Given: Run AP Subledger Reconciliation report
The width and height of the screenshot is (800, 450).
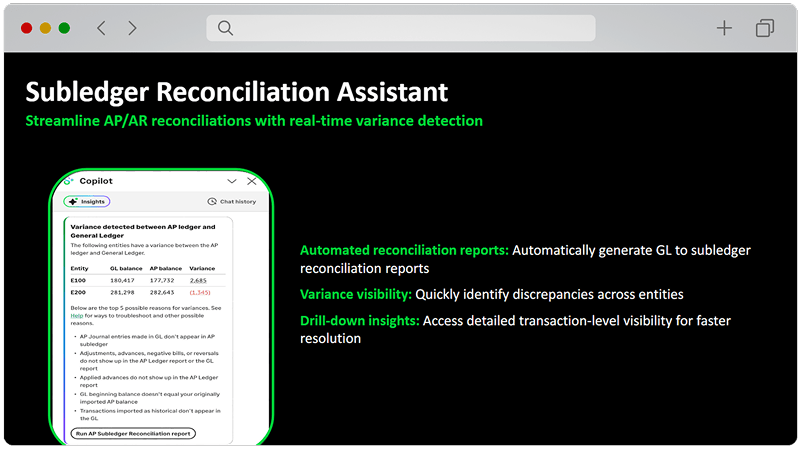Looking at the screenshot, I should (x=133, y=434).
